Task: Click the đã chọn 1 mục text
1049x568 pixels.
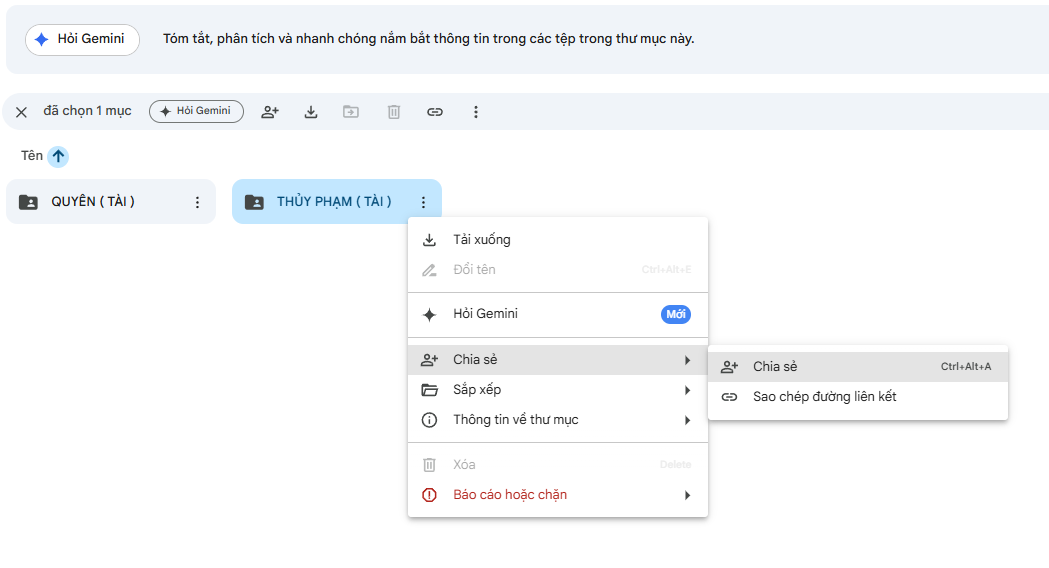Action: [x=88, y=111]
